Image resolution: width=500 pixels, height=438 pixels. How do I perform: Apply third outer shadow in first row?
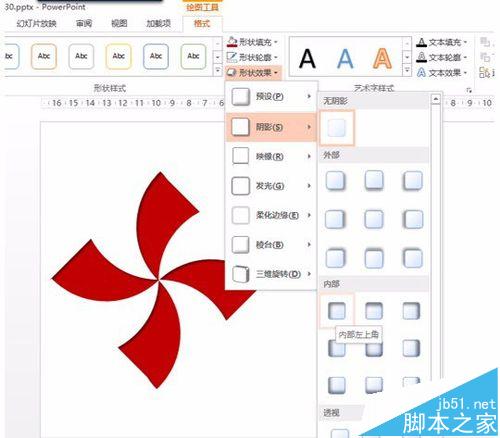click(413, 181)
